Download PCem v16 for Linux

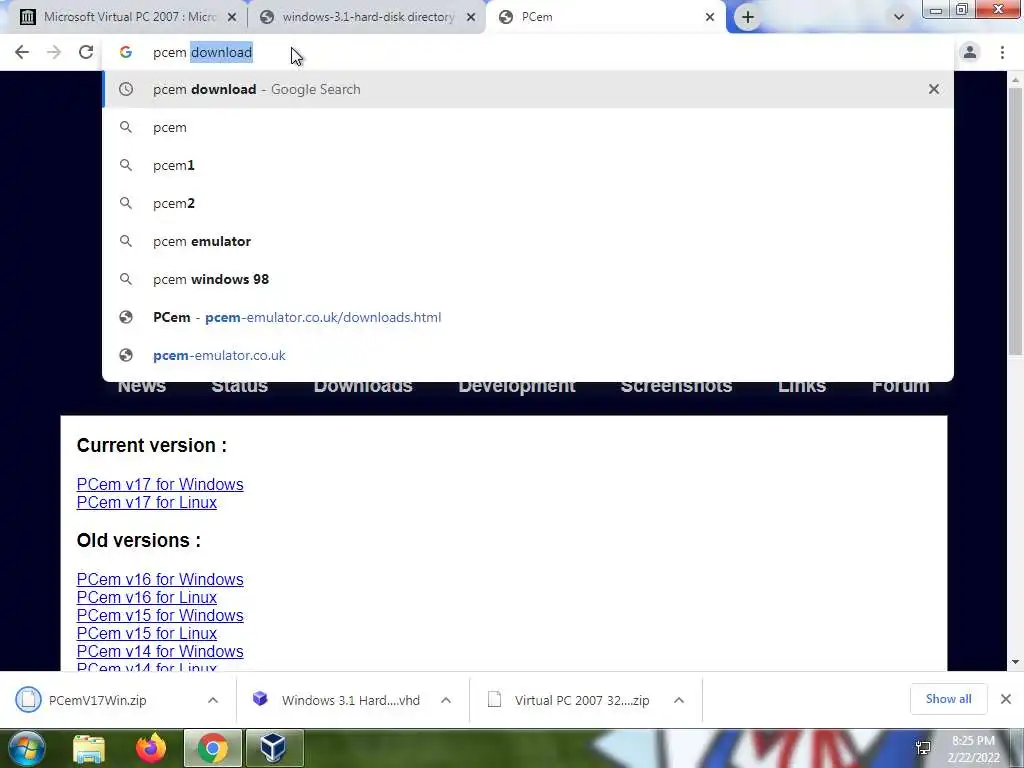pyautogui.click(x=146, y=597)
